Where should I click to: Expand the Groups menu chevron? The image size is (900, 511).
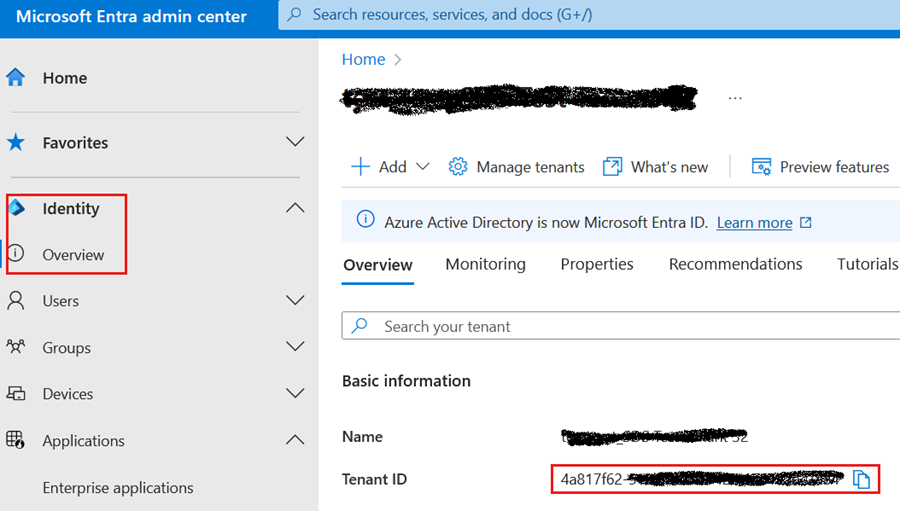click(295, 346)
